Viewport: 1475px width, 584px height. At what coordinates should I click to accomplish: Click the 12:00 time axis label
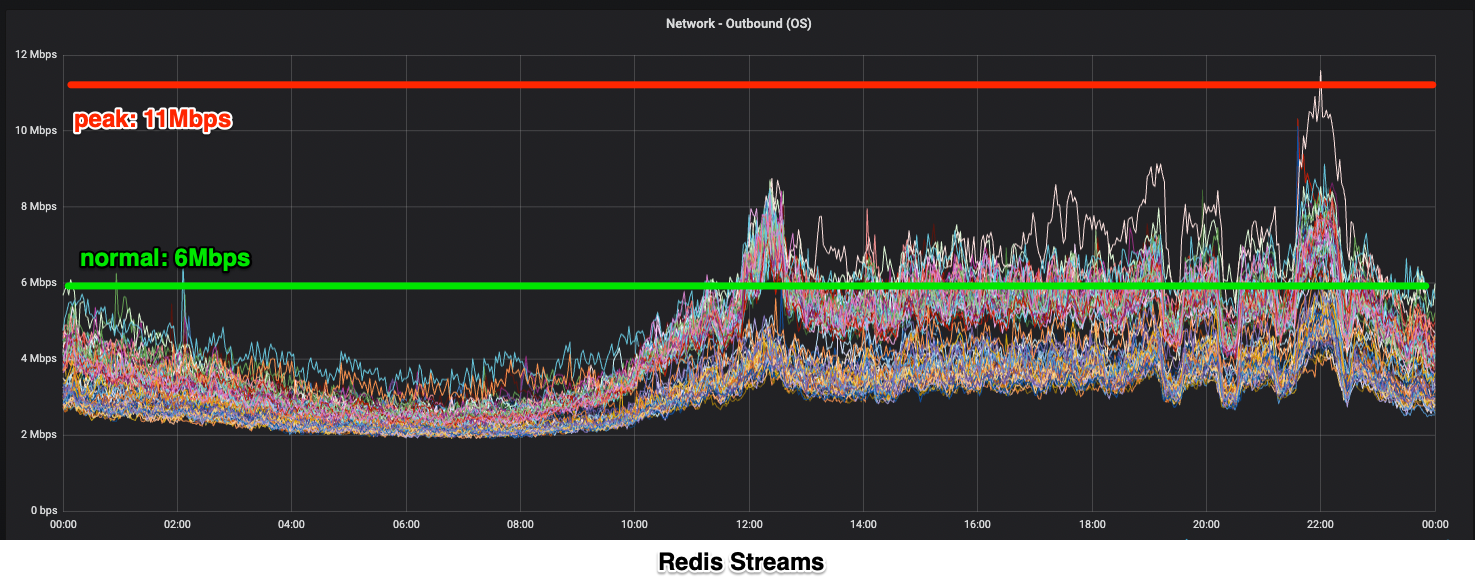[x=749, y=524]
